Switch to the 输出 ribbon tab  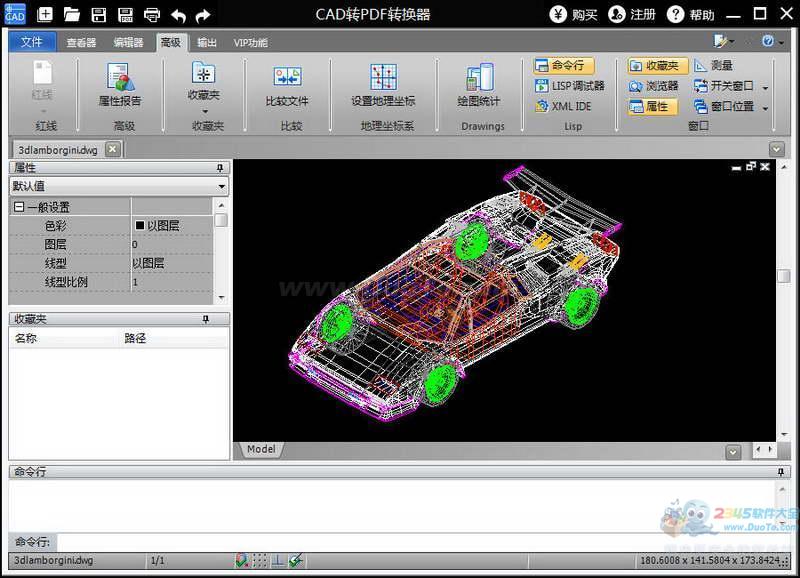[x=207, y=42]
